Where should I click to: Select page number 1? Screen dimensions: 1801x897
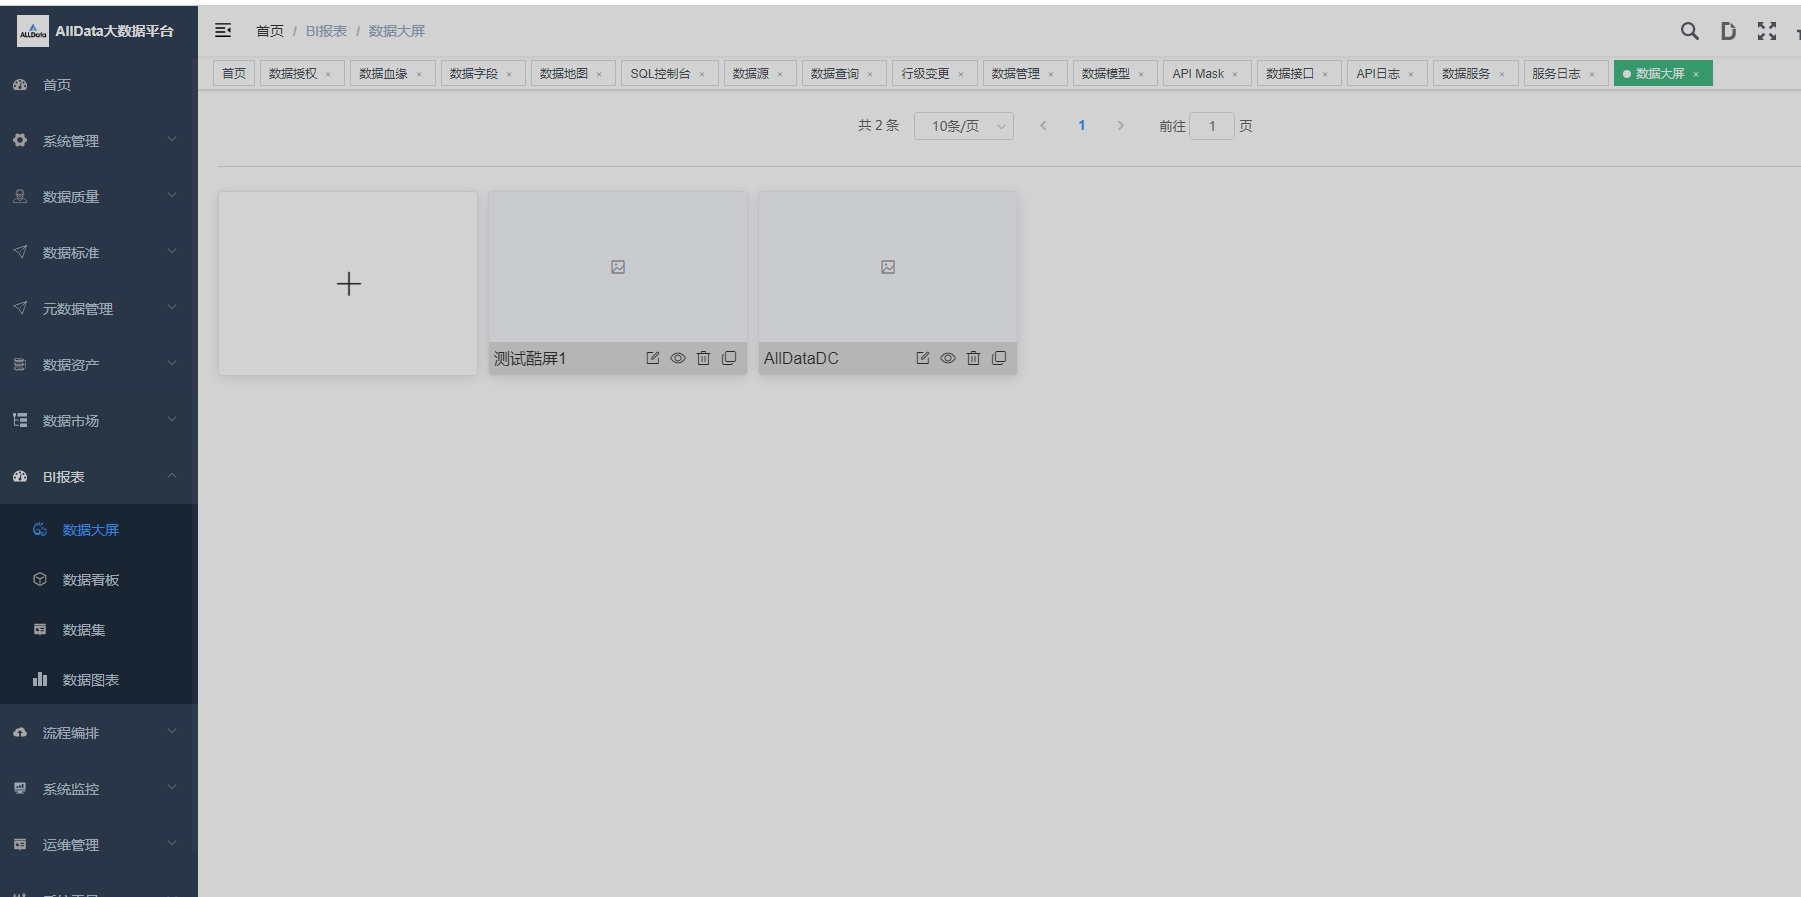click(x=1082, y=126)
